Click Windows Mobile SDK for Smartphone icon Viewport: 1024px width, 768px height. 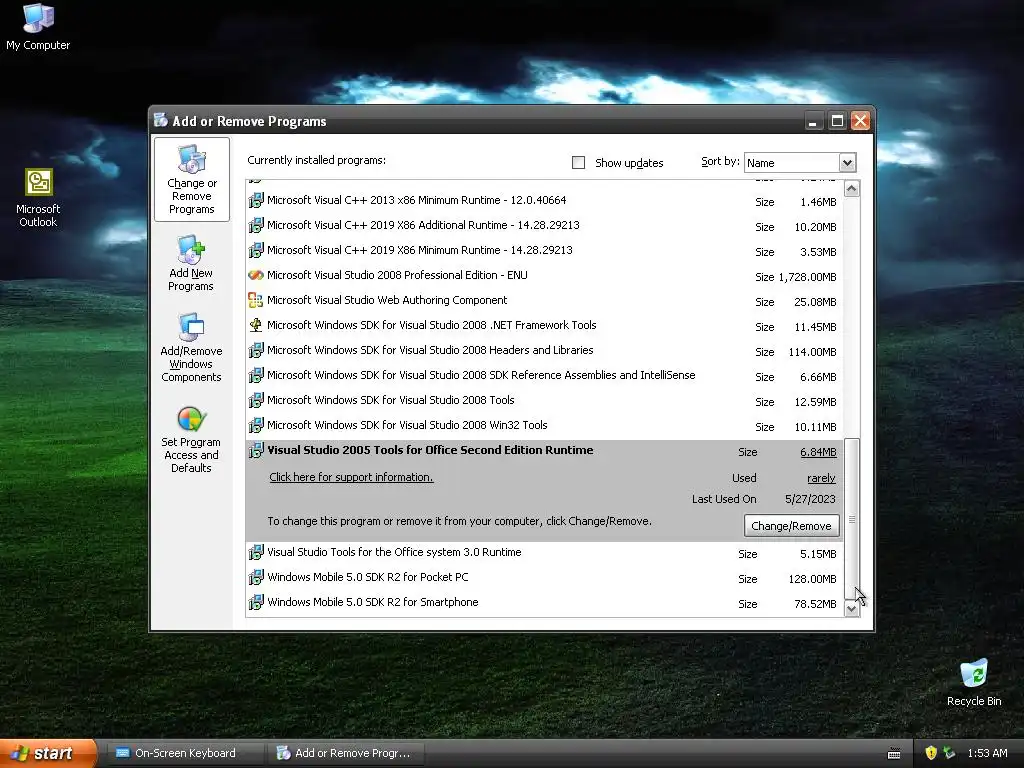(x=256, y=602)
